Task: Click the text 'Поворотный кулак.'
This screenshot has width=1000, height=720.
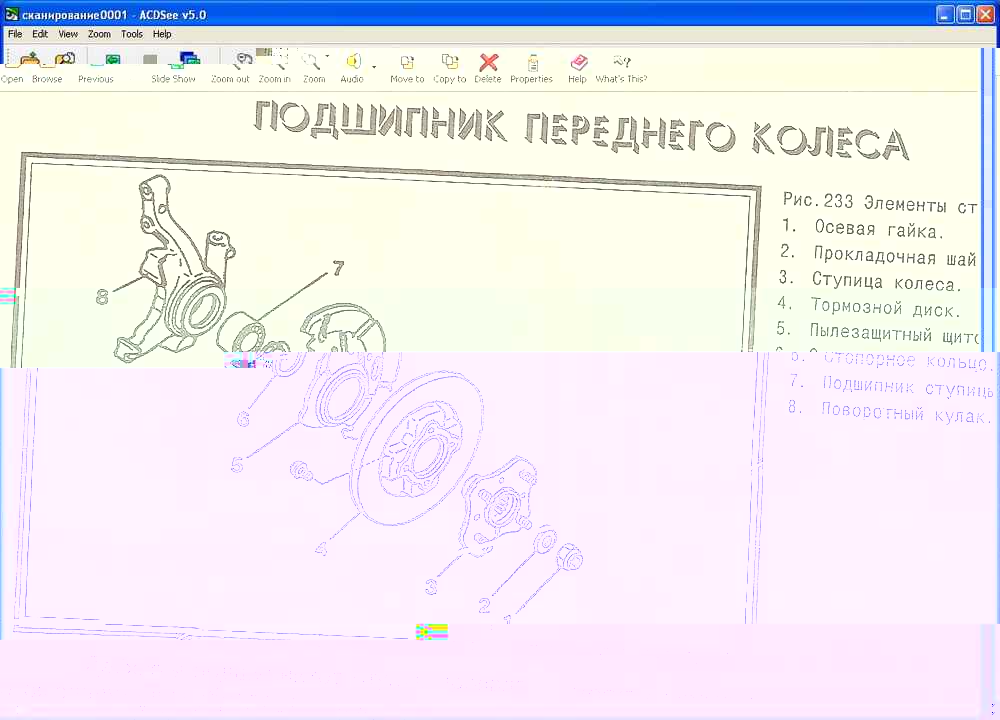Action: pos(906,413)
